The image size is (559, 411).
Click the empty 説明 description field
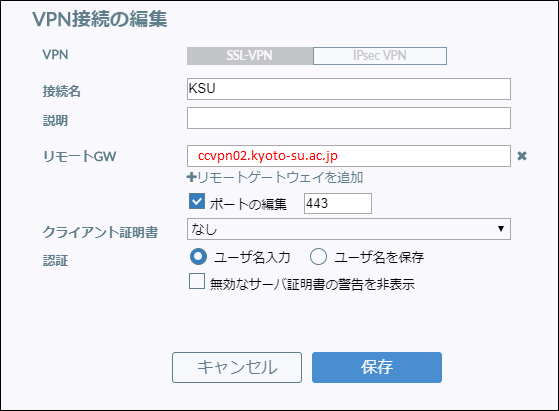pyautogui.click(x=349, y=118)
